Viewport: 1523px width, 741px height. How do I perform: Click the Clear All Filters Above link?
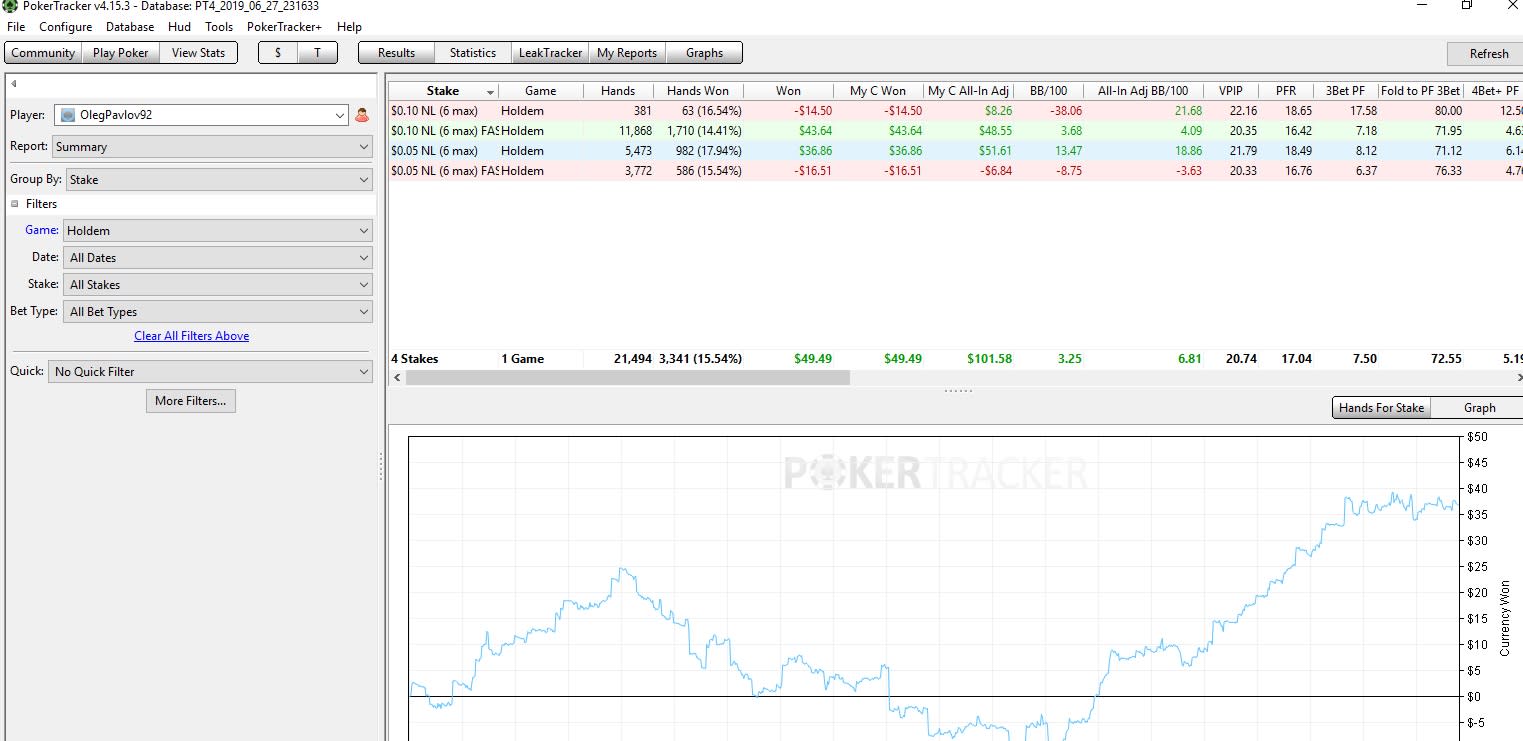point(192,336)
